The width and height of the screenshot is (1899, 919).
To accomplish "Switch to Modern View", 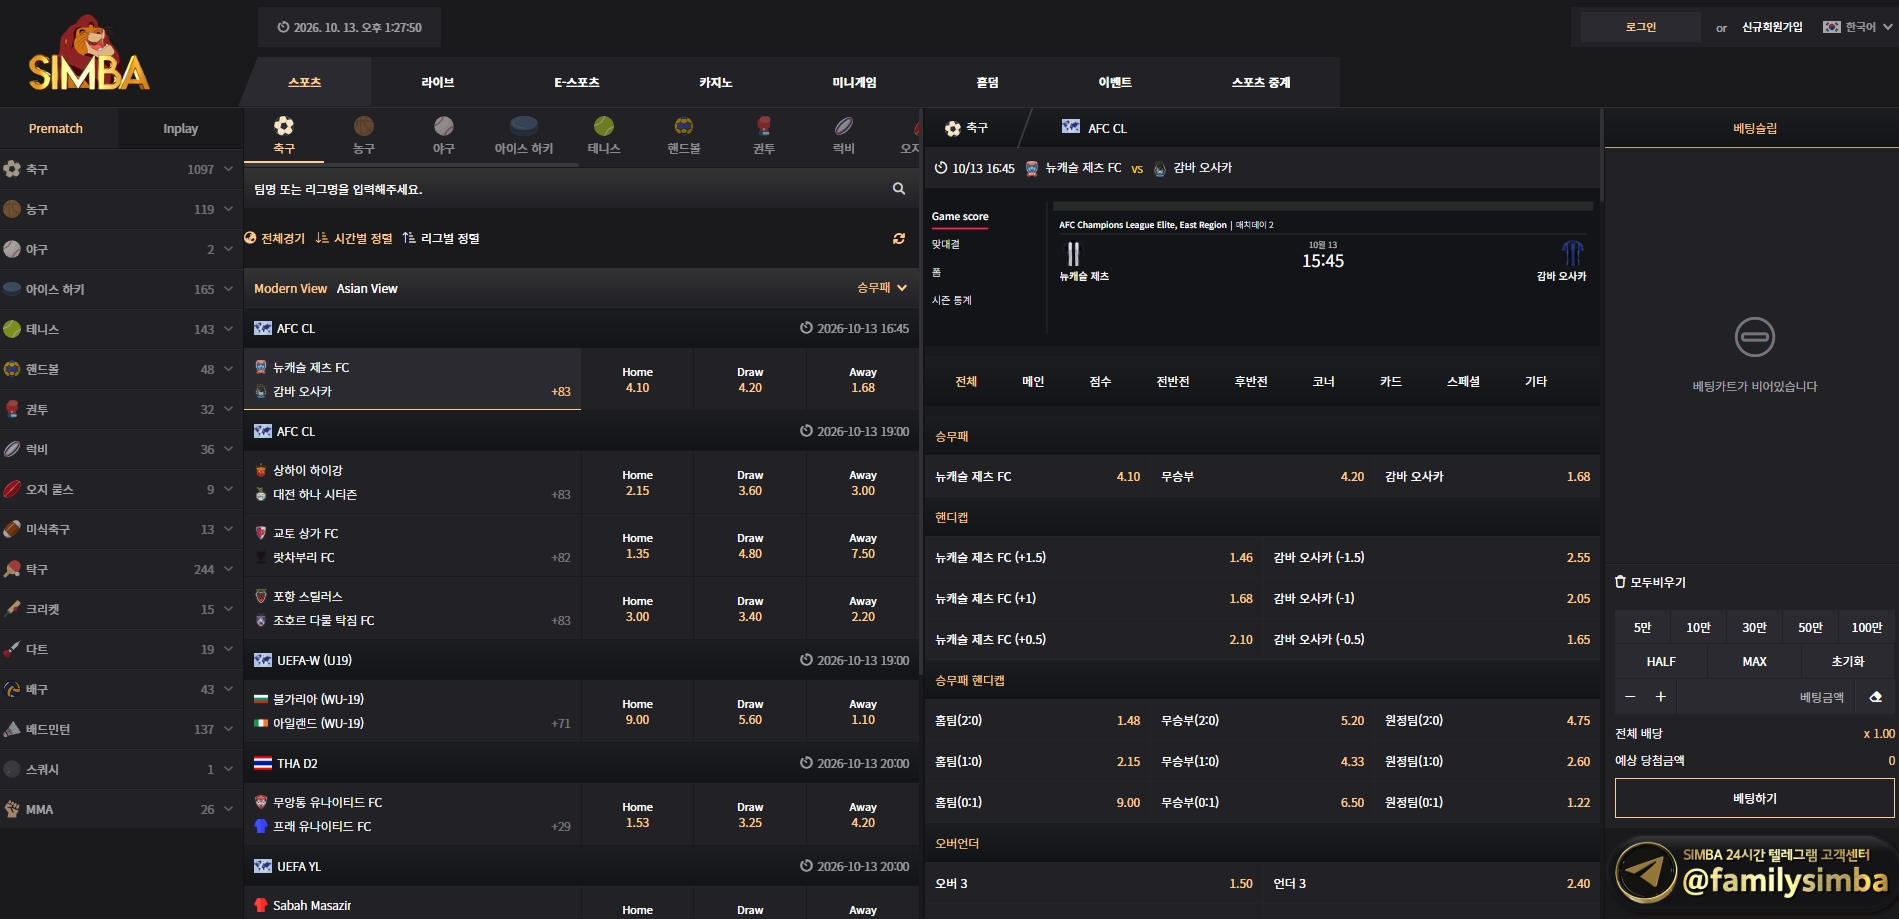I will [x=290, y=288].
